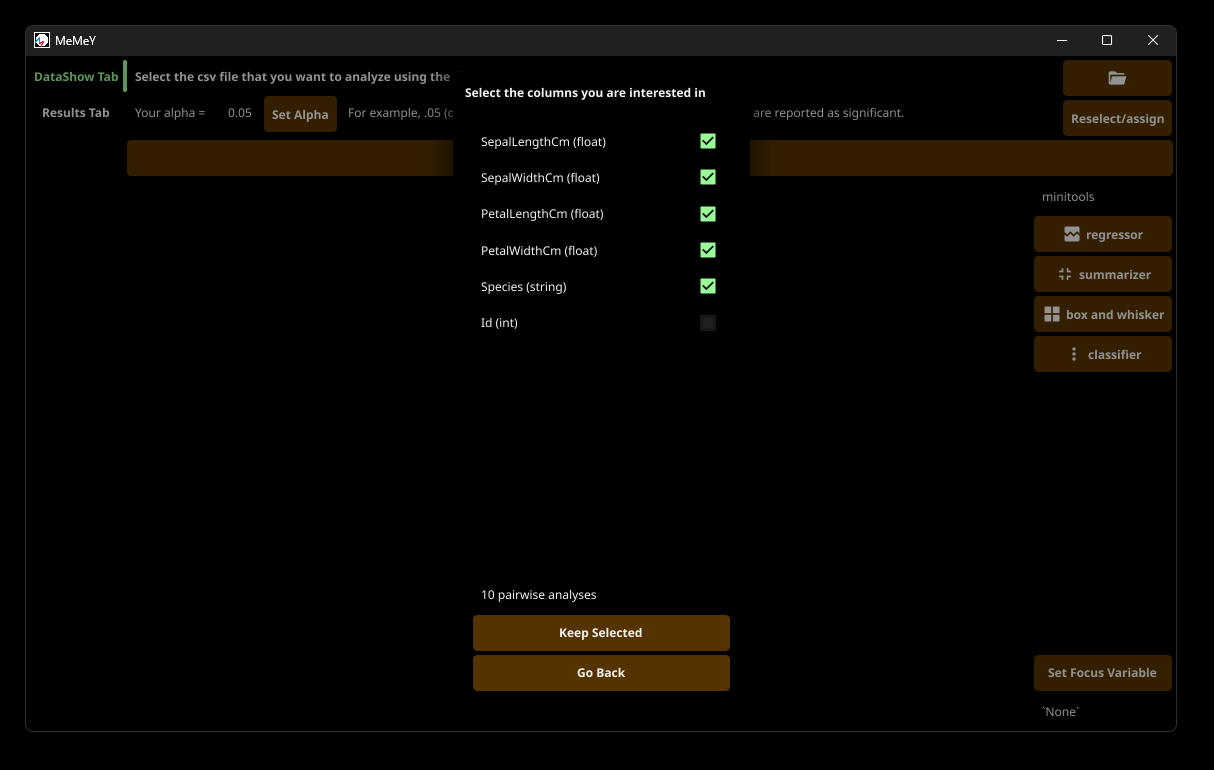
Task: Launch the summarizer minitool
Action: click(x=1103, y=274)
